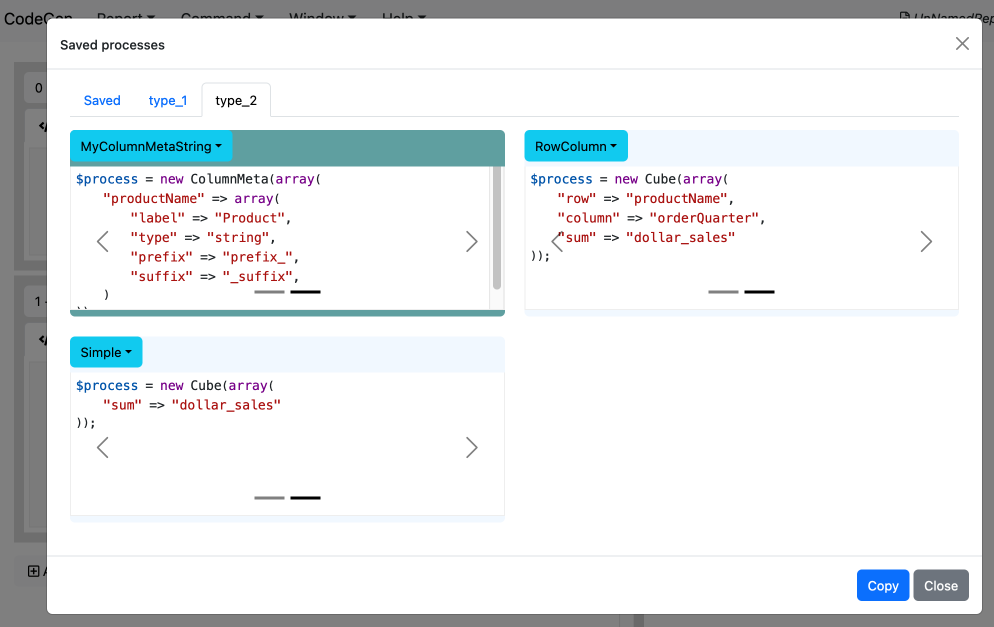
Task: Go to previous slide in MyColumnMetaString card
Action: coord(103,242)
